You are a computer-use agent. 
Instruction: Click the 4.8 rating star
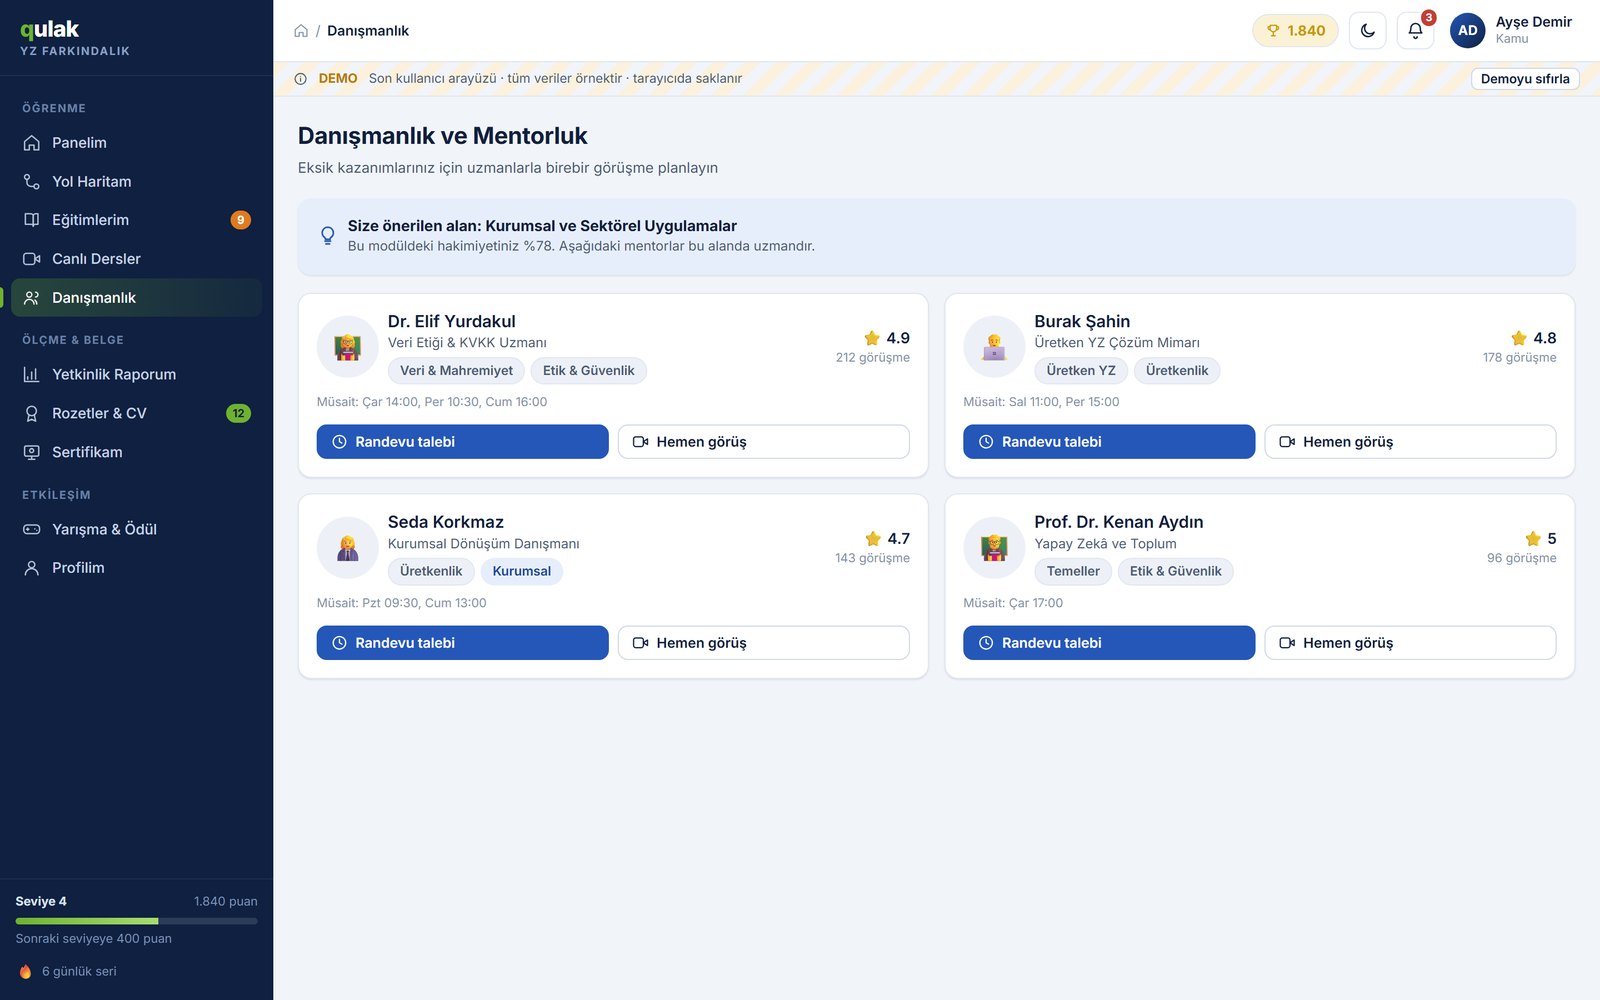[1519, 338]
